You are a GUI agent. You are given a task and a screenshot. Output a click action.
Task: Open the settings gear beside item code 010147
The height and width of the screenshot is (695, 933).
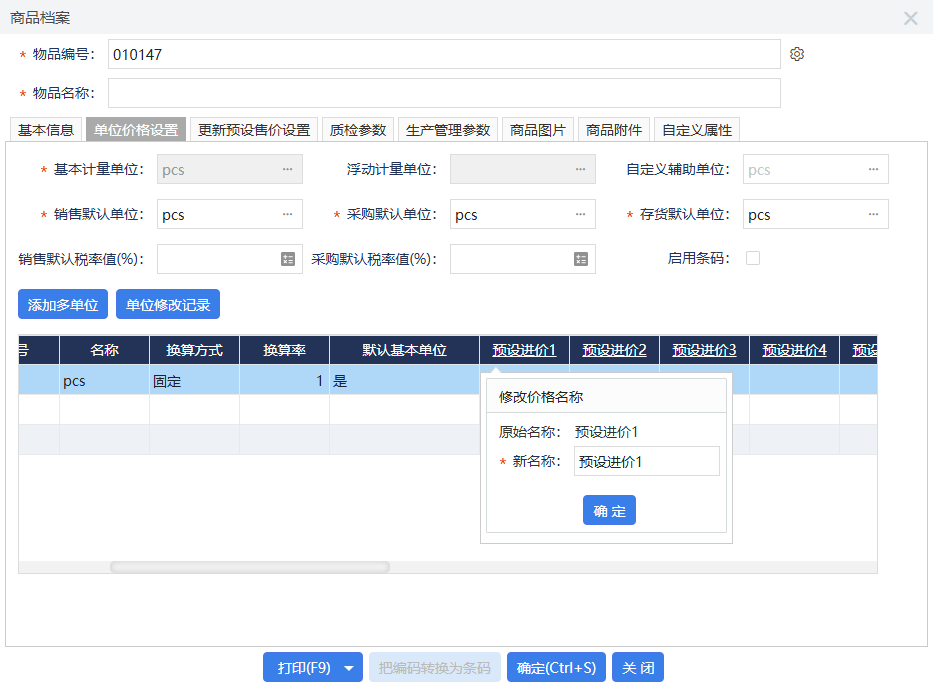pos(797,53)
